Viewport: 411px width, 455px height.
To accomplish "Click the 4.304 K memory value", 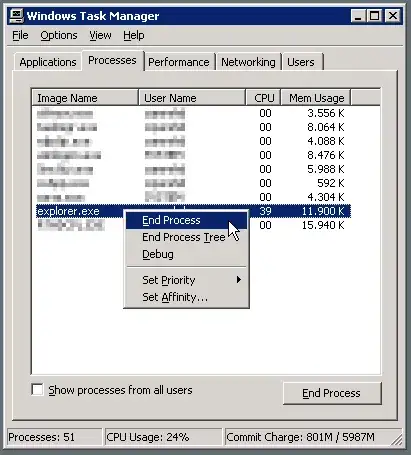I will (325, 197).
